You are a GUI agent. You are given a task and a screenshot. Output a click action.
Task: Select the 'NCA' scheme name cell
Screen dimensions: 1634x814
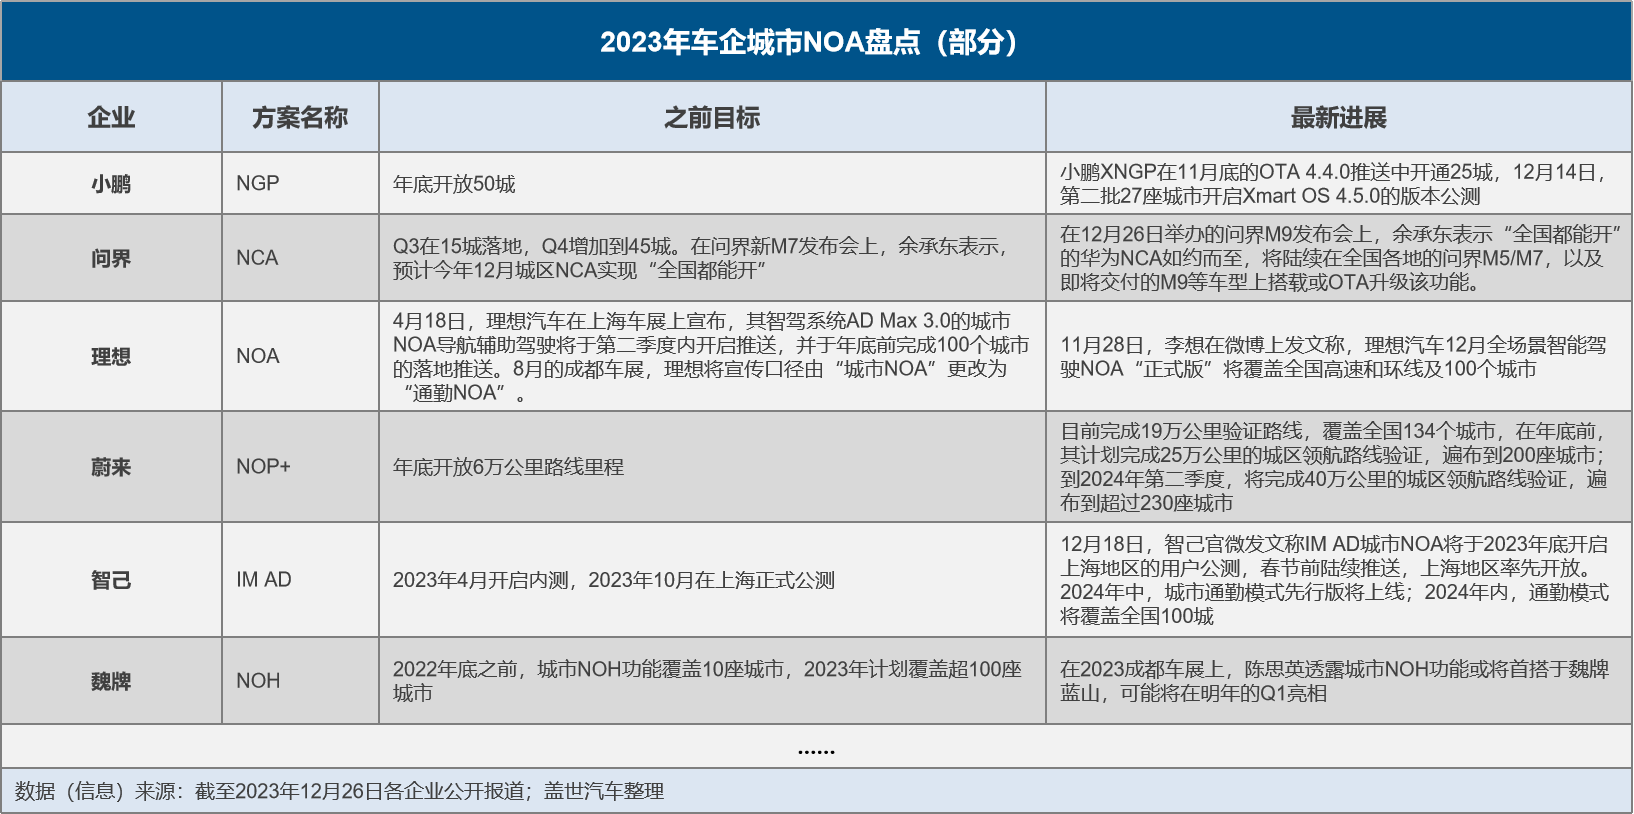pos(300,258)
